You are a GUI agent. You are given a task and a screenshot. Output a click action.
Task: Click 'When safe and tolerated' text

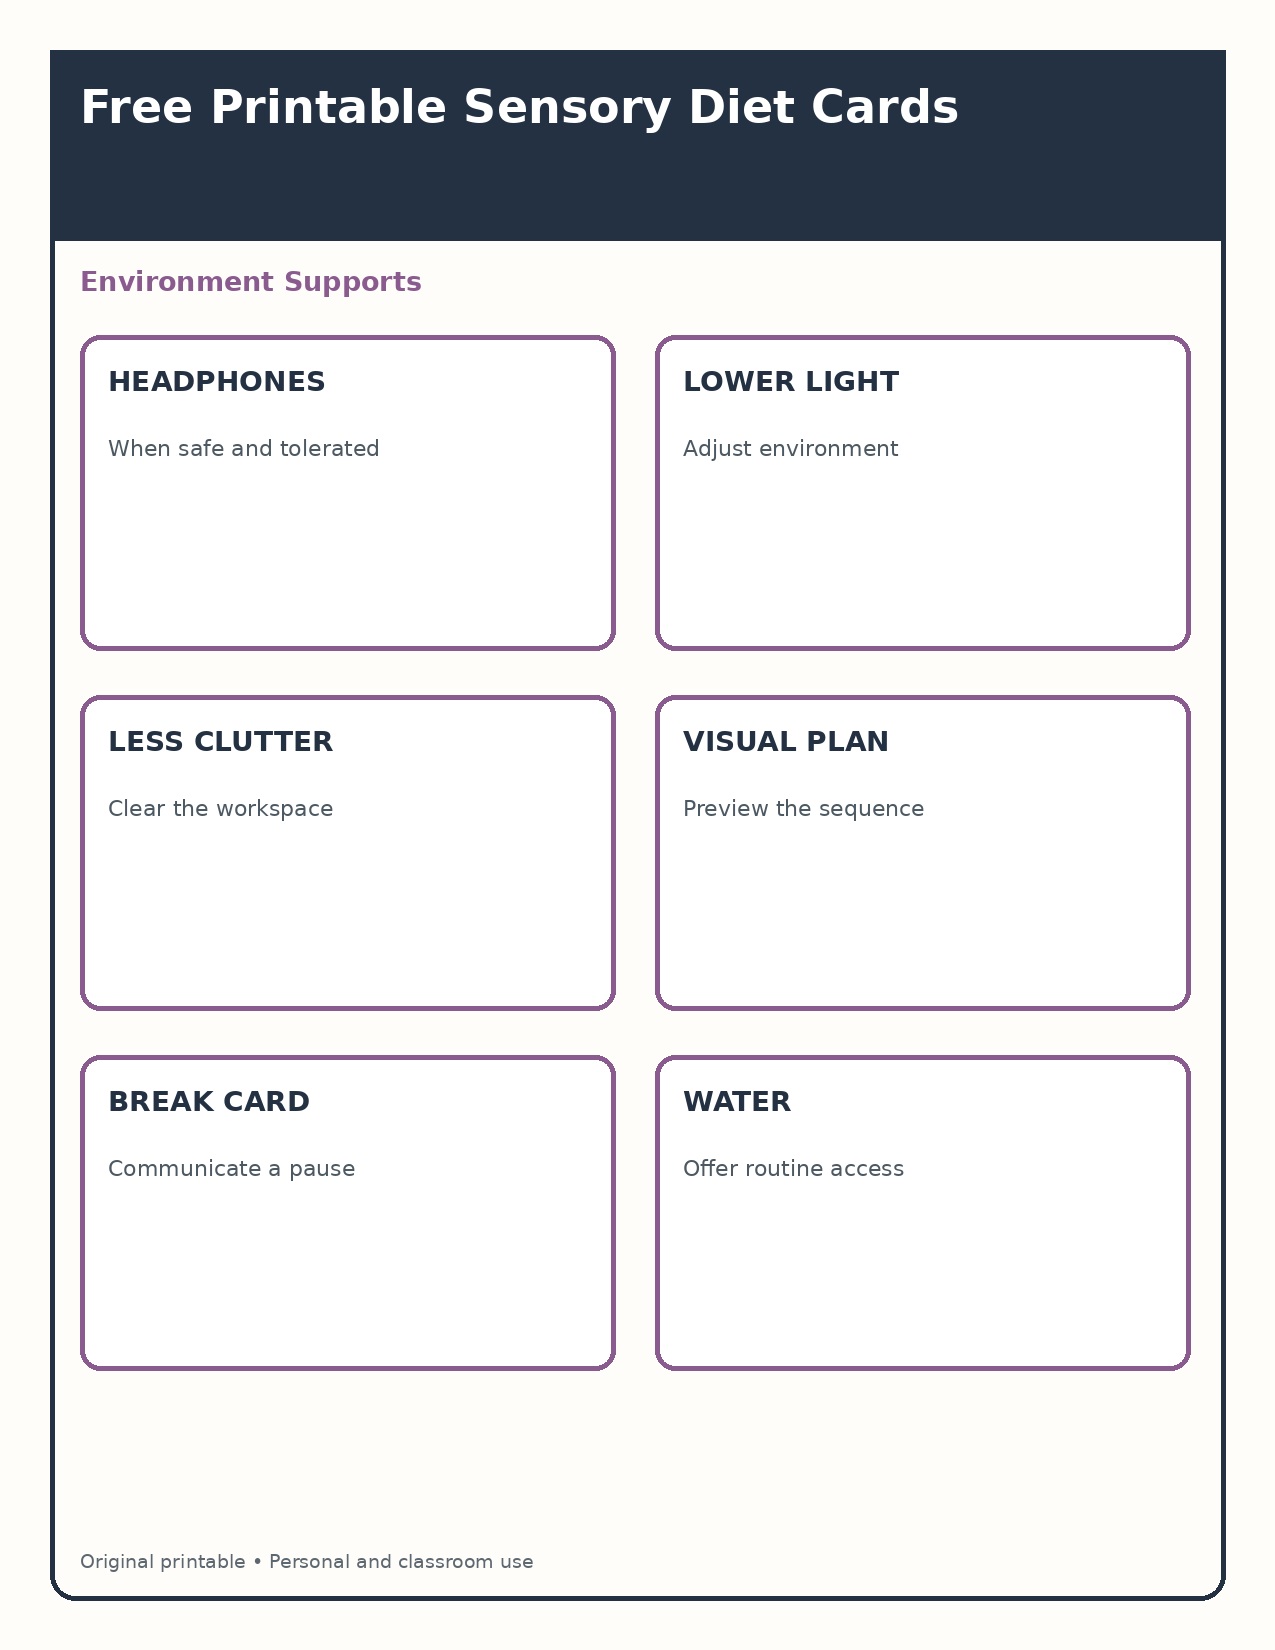point(244,448)
